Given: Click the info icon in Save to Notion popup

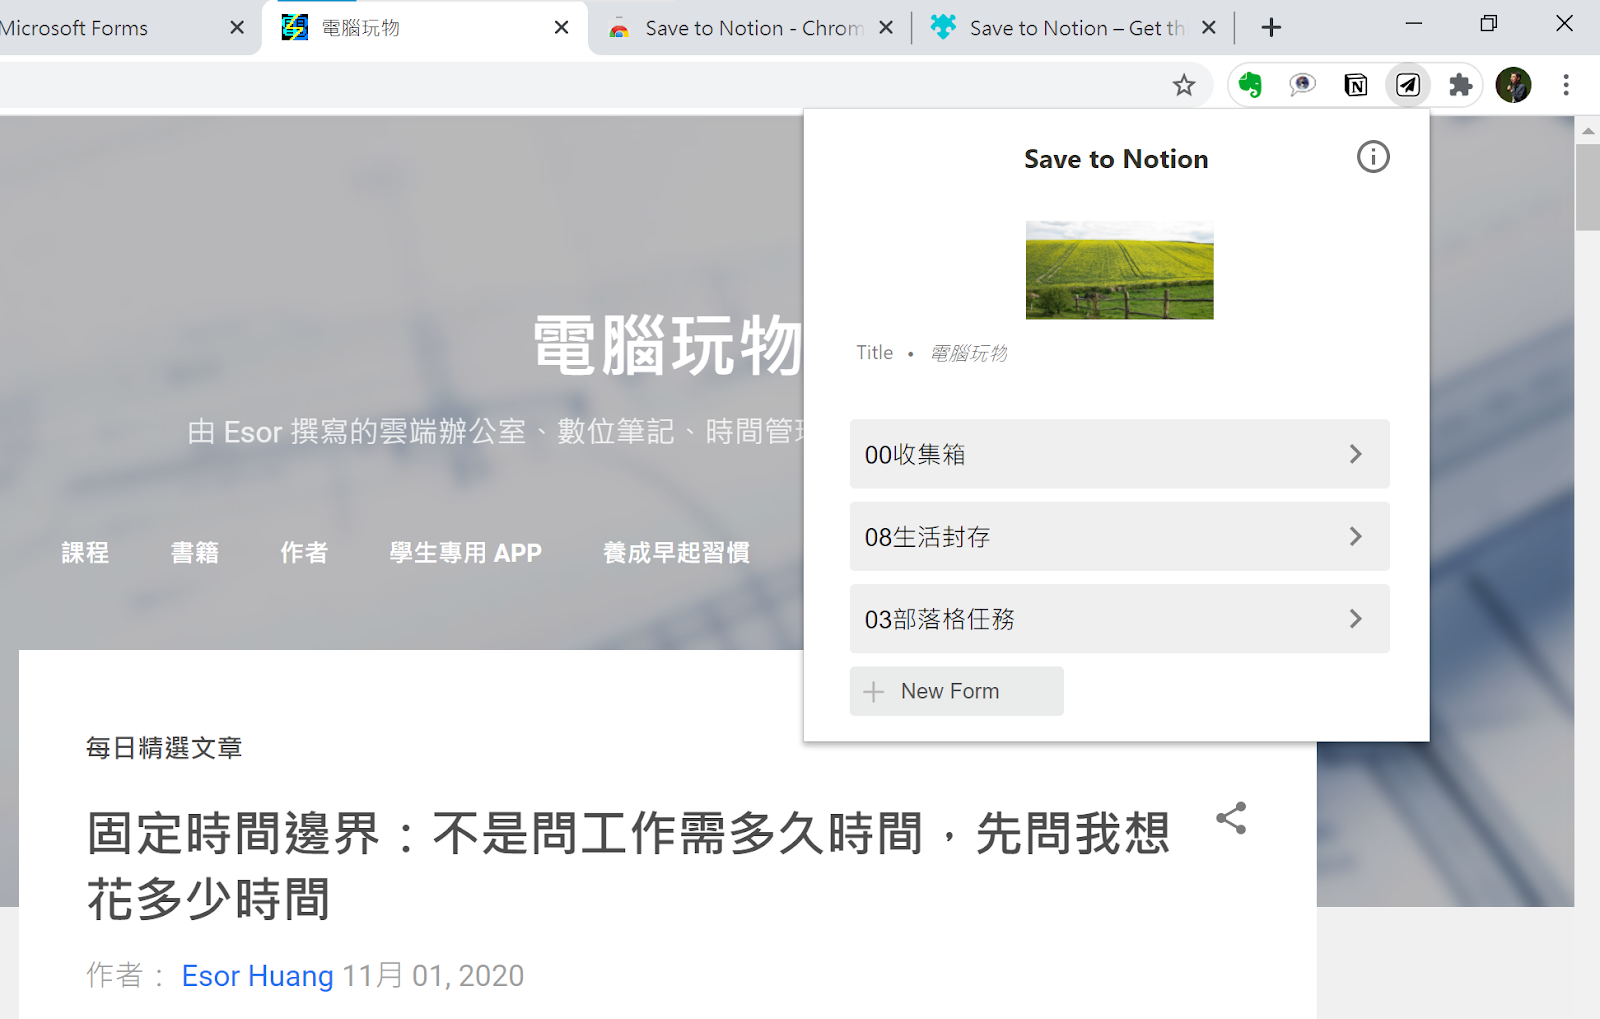Looking at the screenshot, I should (1373, 157).
